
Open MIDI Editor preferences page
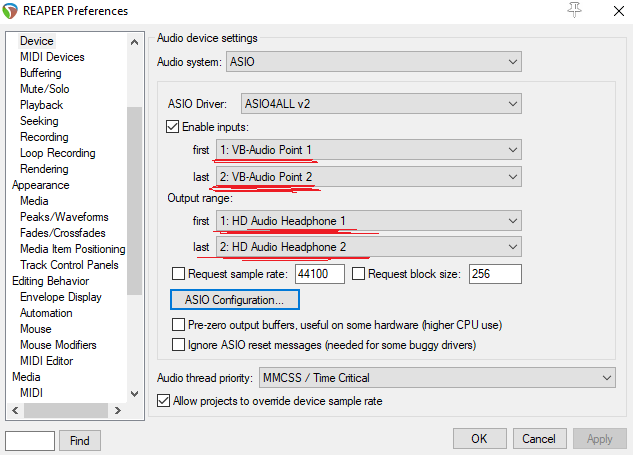point(46,361)
